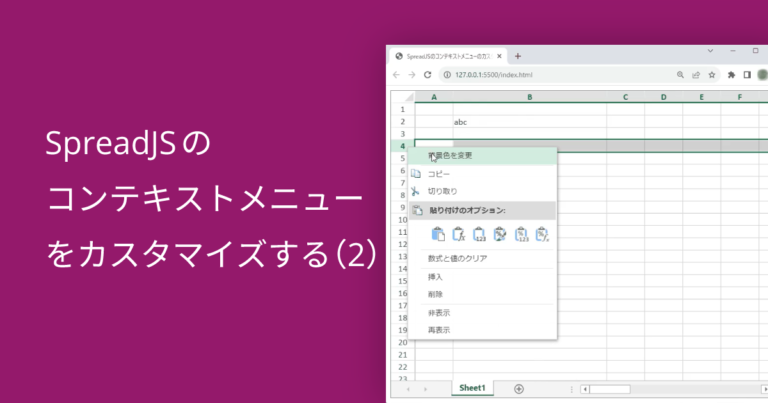Viewport: 768px width, 403px height.
Task: Click the address bar URL 127.0.0.1:5500/index.html
Action: (x=494, y=75)
